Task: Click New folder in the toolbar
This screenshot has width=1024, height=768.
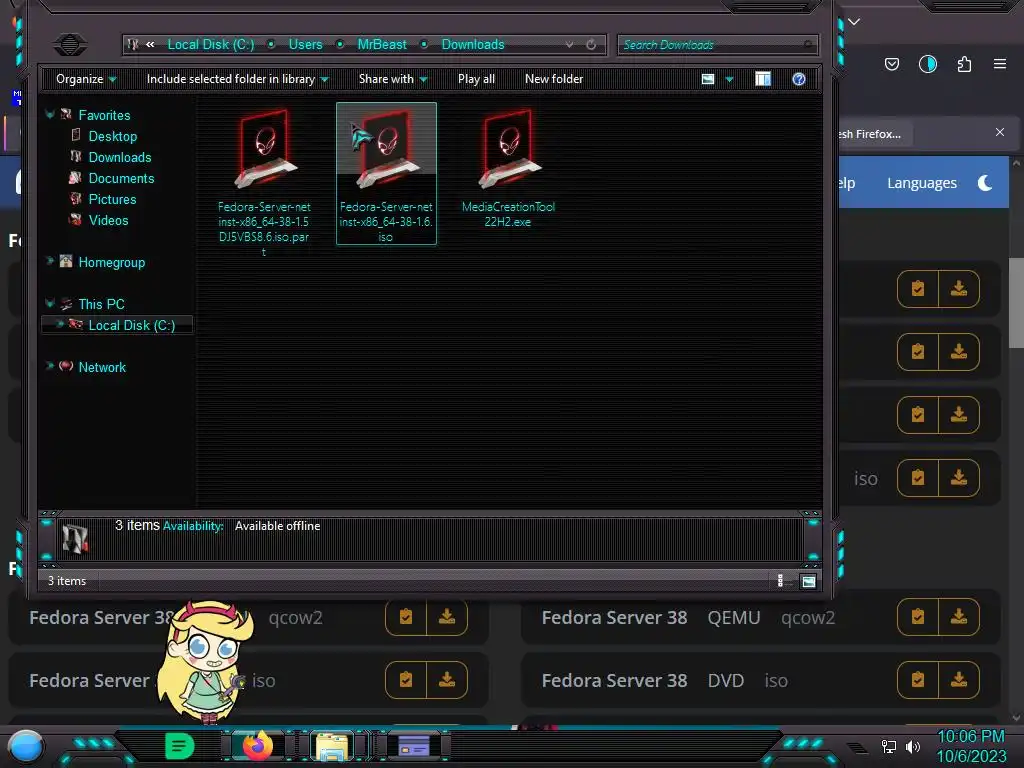Action: coord(554,79)
